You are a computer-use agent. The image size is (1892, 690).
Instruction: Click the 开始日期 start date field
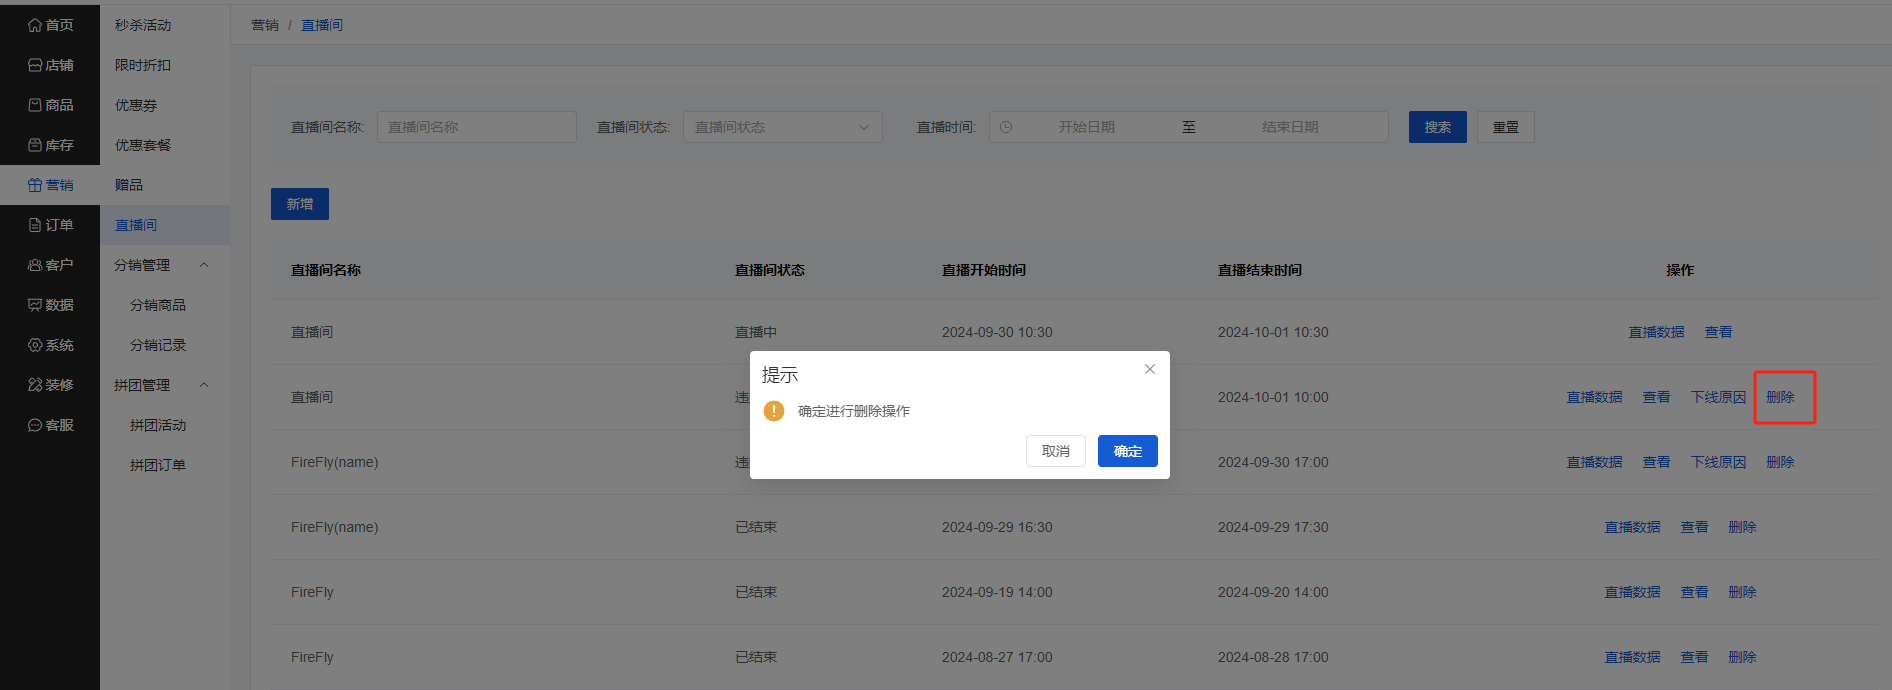pyautogui.click(x=1087, y=127)
